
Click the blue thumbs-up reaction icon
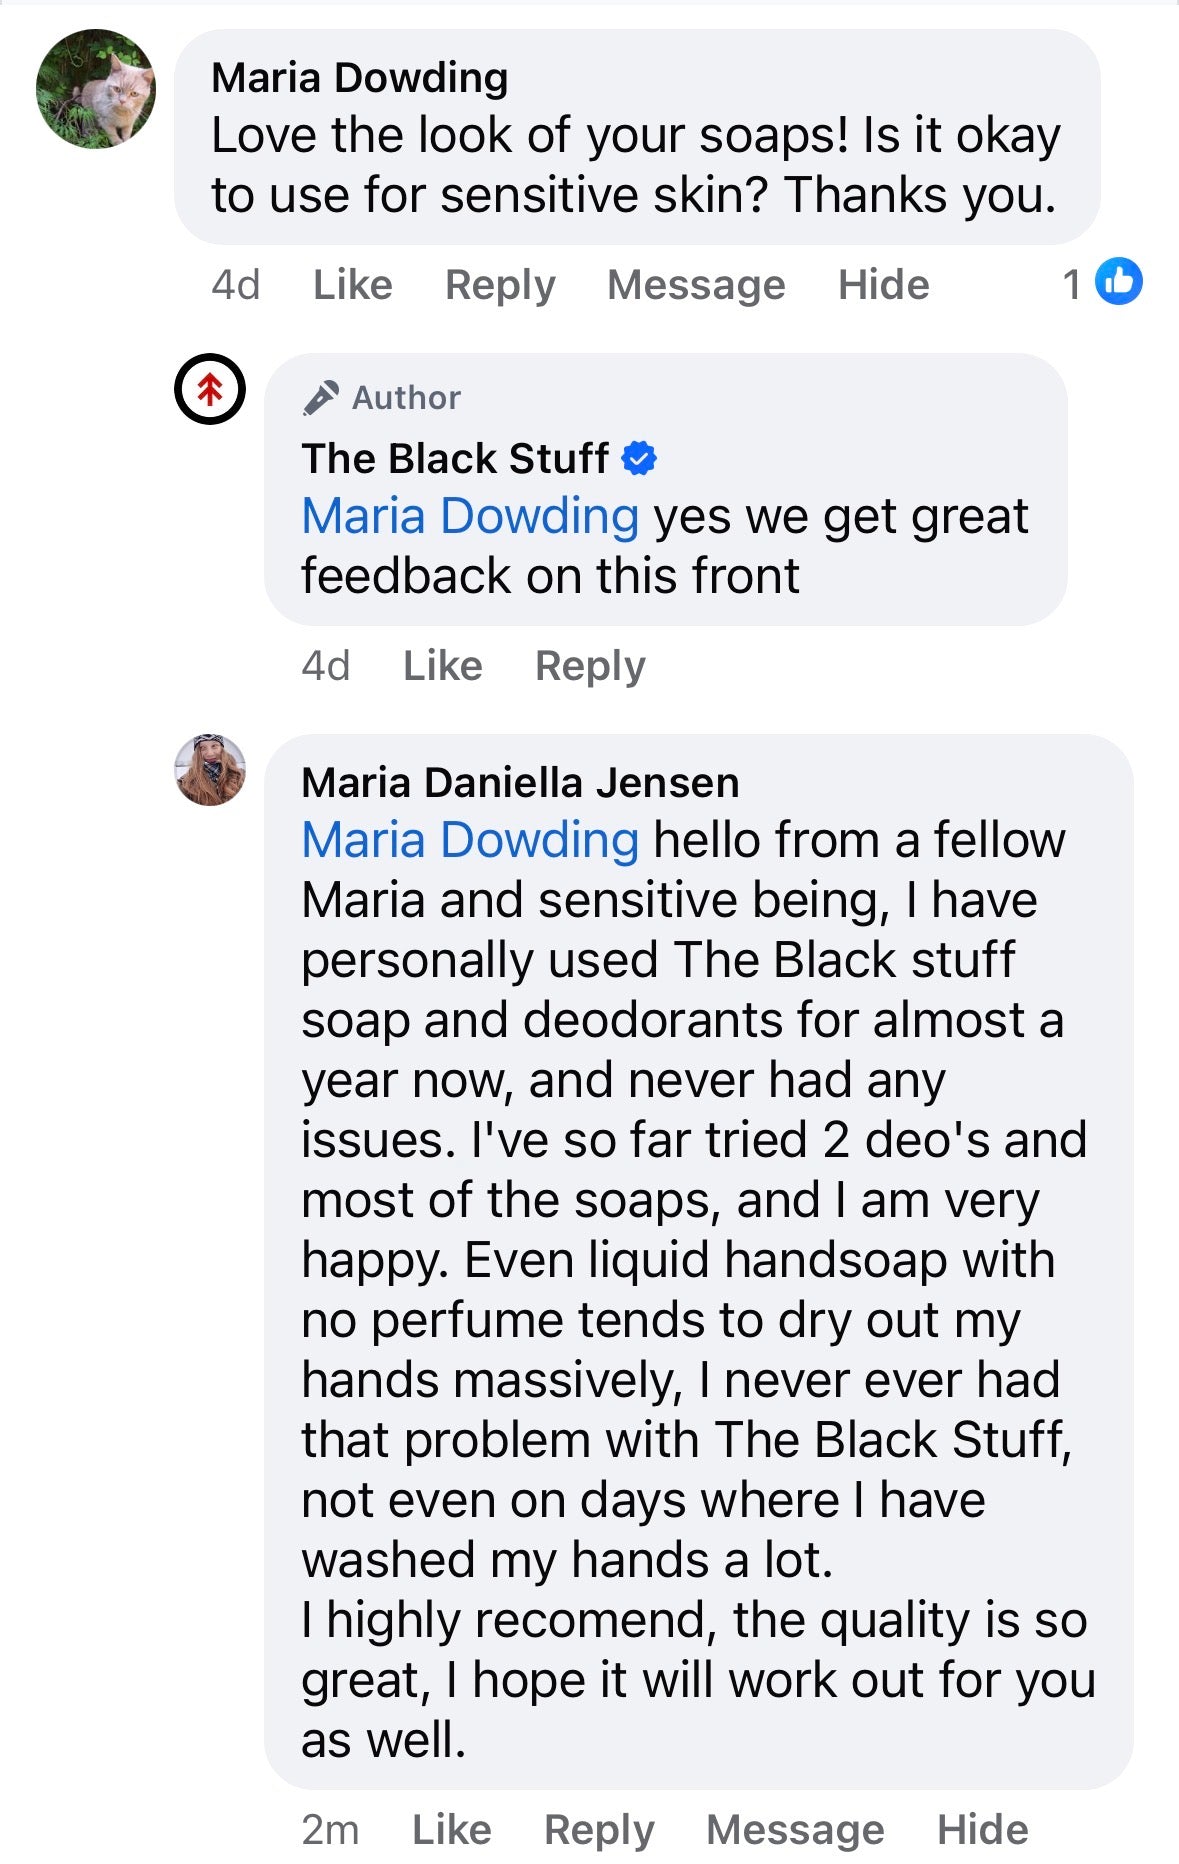(1117, 283)
